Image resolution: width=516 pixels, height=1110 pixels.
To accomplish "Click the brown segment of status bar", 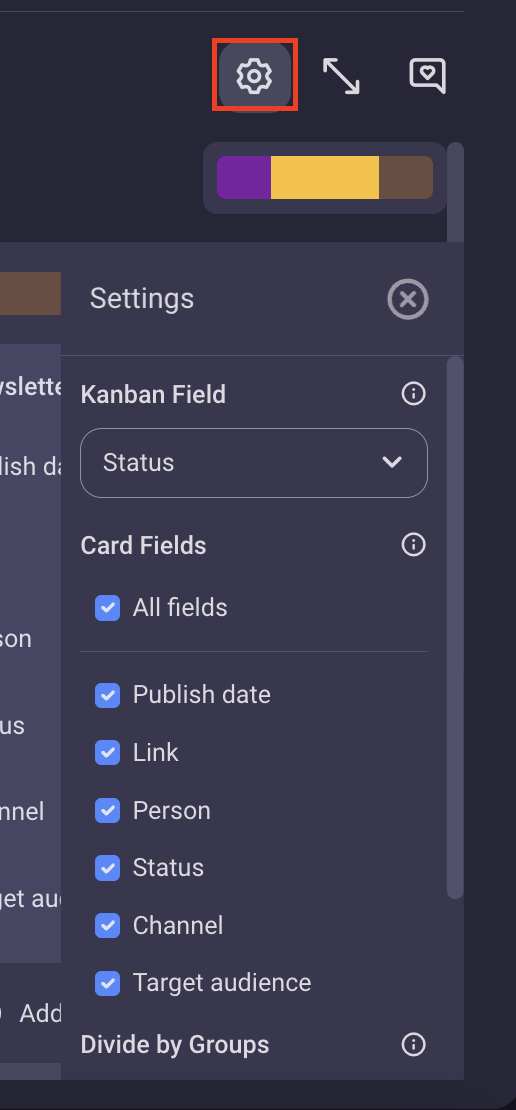I will tap(406, 178).
